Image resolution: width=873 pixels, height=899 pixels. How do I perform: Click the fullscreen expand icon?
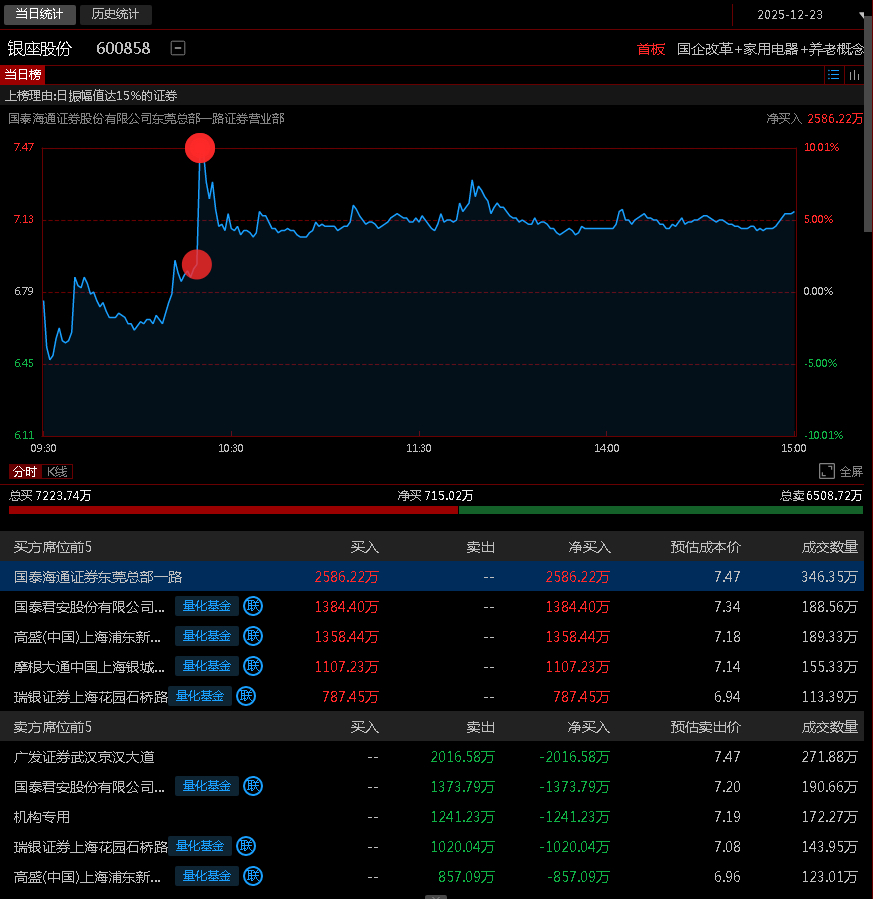pyautogui.click(x=827, y=471)
